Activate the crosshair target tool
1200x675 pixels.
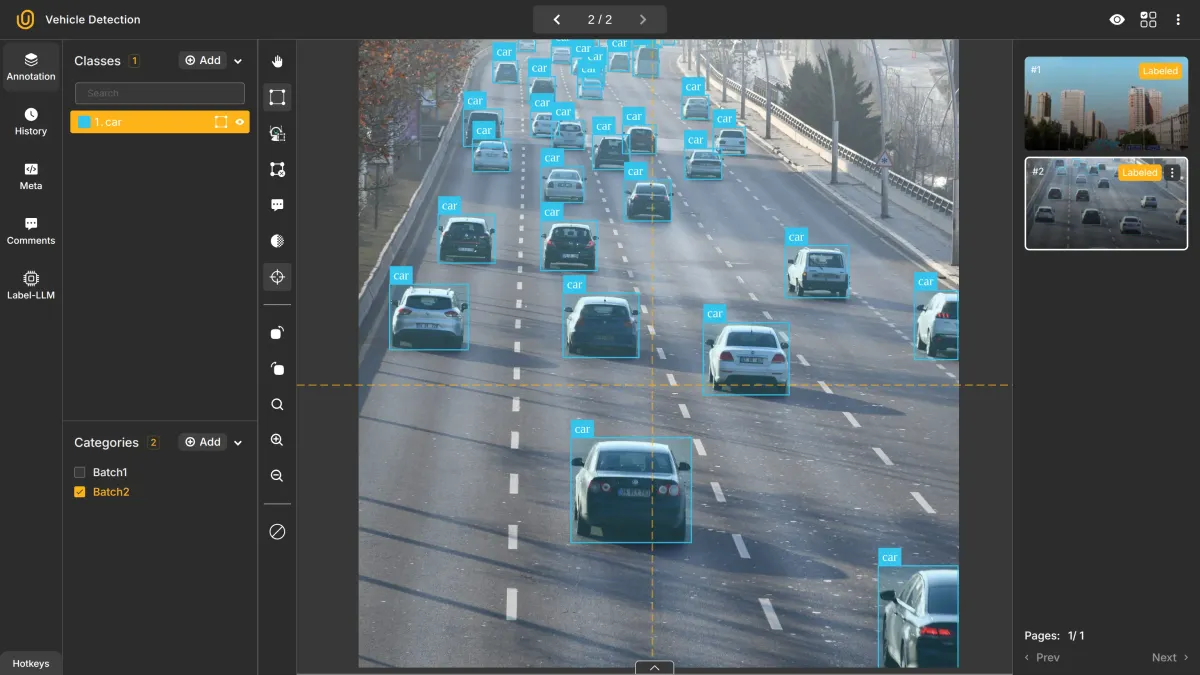tap(277, 277)
